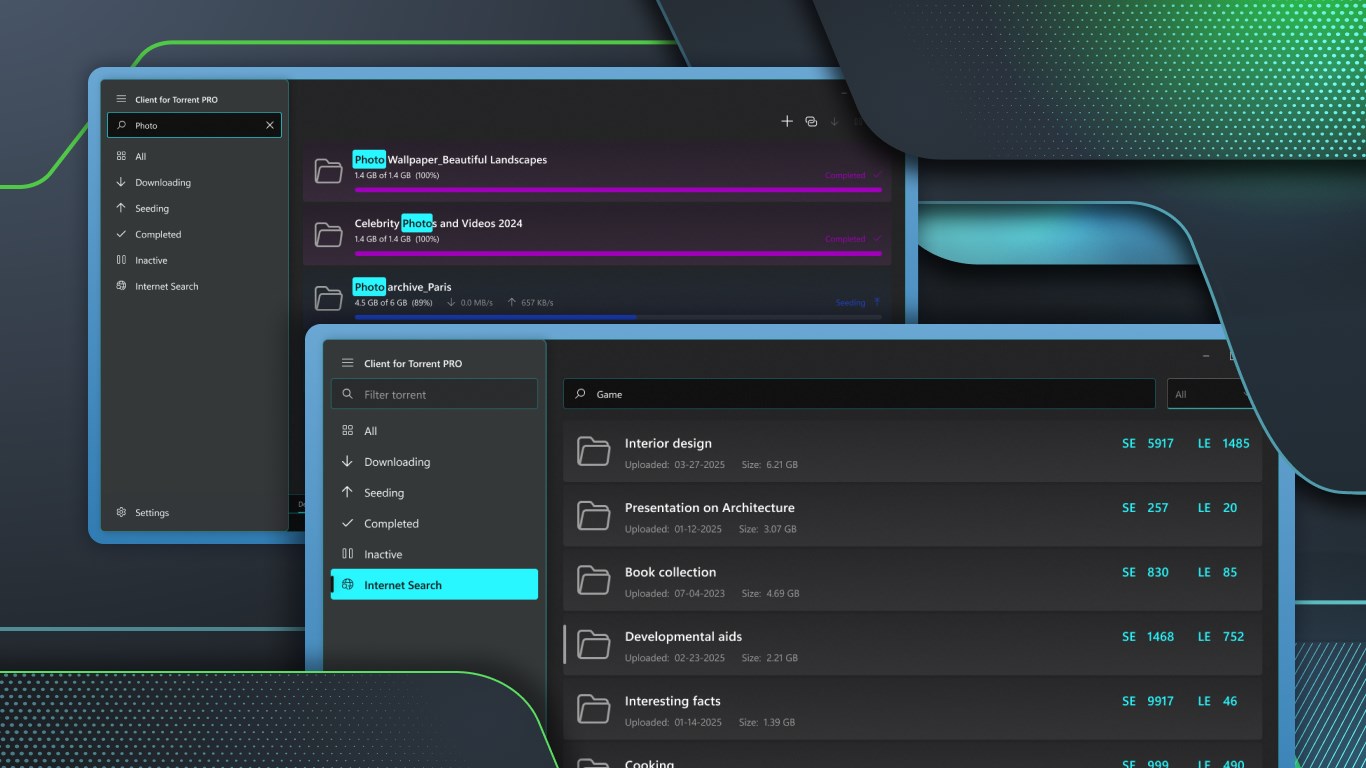Click the download arrow icon in the toolbar

835,121
